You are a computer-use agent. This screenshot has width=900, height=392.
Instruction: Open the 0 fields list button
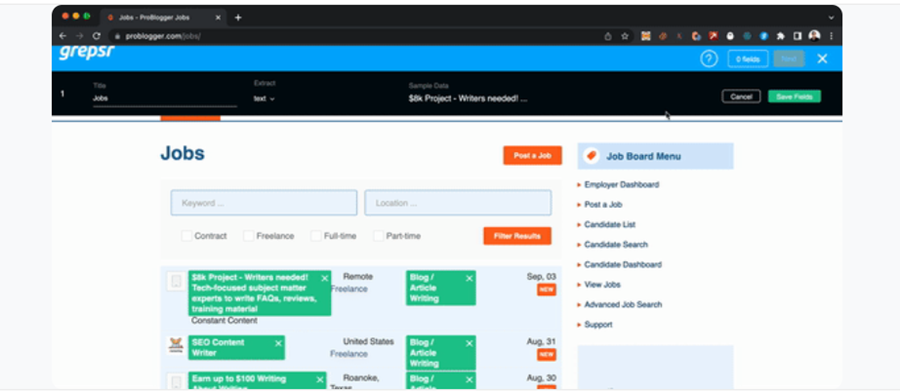click(748, 59)
